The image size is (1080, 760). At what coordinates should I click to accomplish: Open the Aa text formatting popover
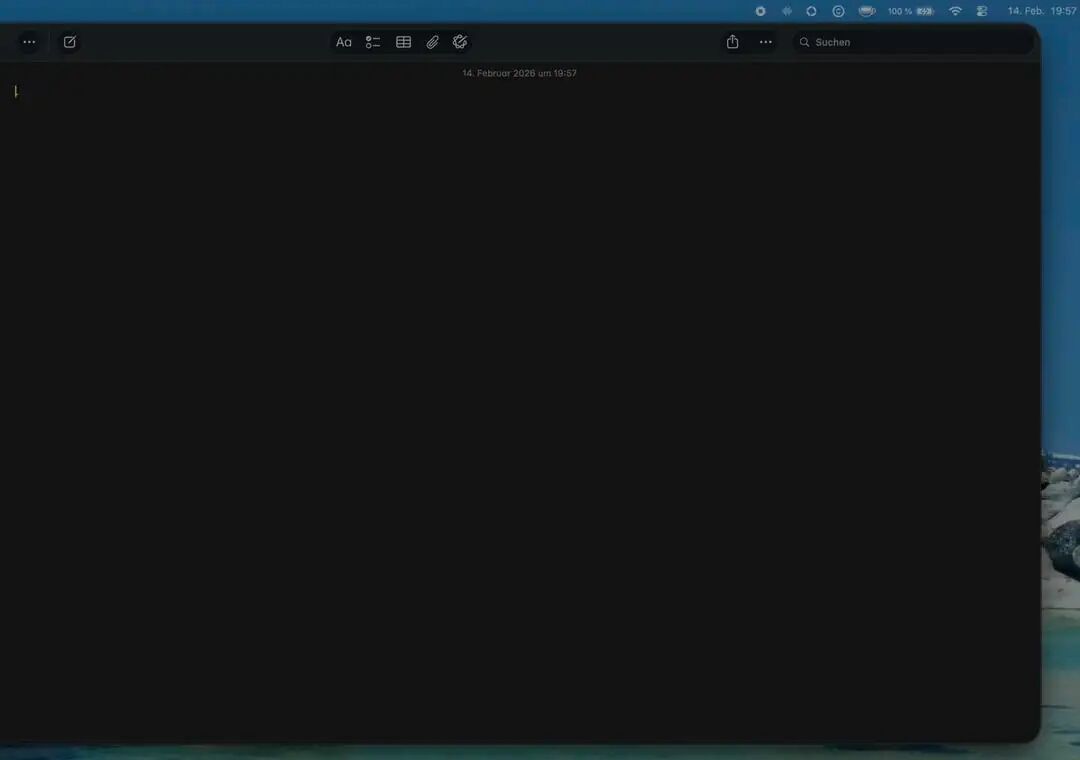[344, 42]
